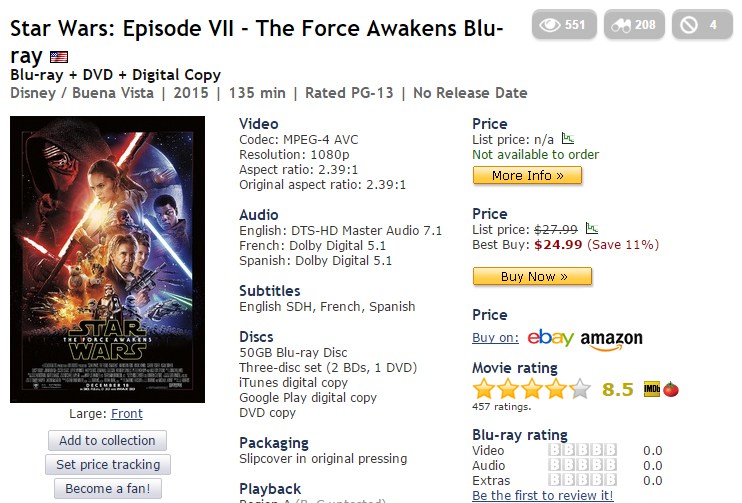Screen dimensions: 742x503
Task: Click Add to collection button
Action: [107, 440]
